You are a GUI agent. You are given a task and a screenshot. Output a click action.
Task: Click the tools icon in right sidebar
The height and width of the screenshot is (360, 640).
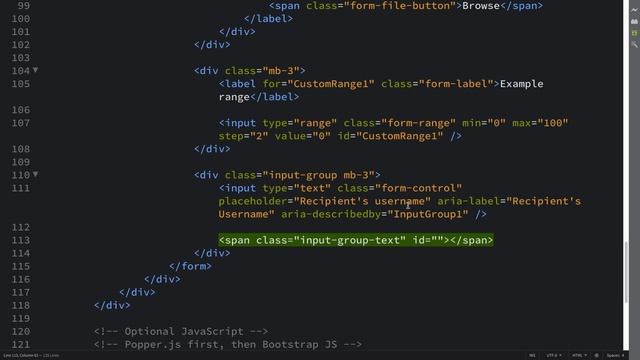(634, 44)
